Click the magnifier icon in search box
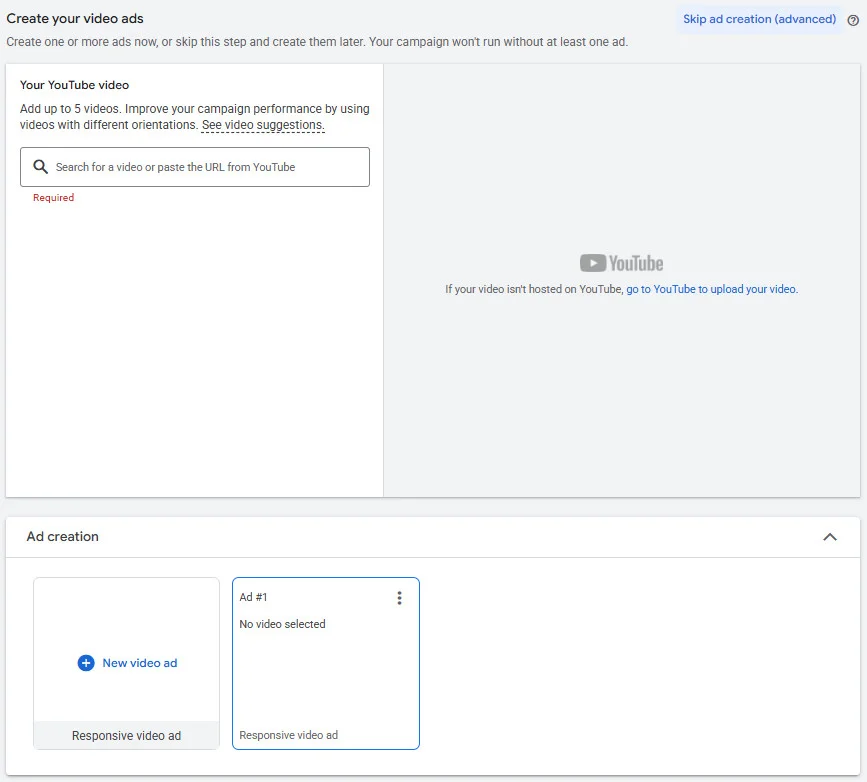Screen dimensions: 867x782 coord(41,167)
